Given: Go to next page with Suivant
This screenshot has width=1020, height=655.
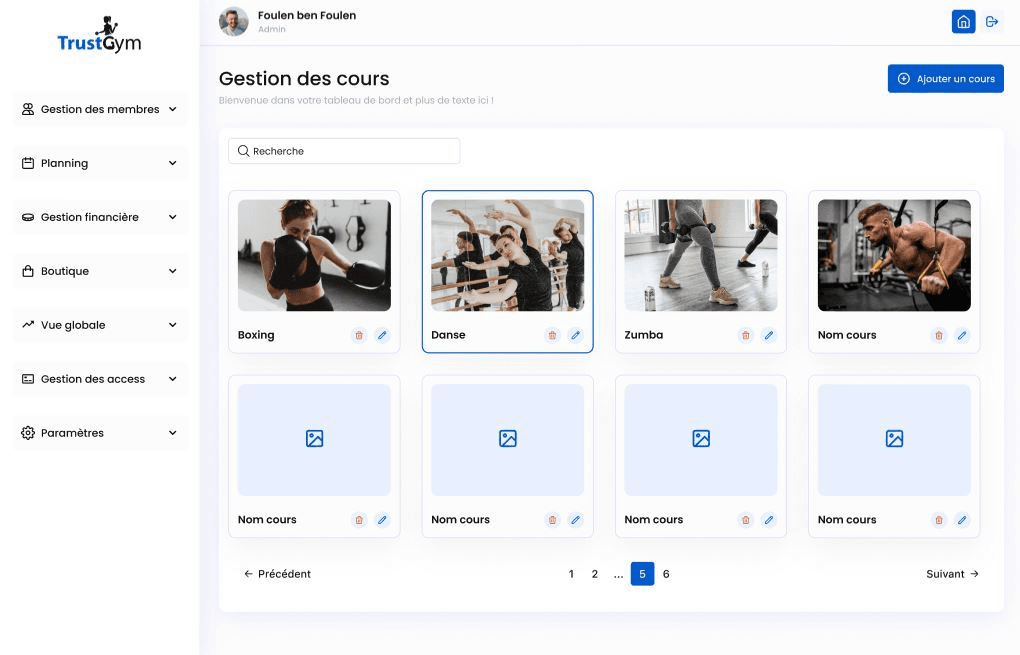Looking at the screenshot, I should tap(952, 574).
